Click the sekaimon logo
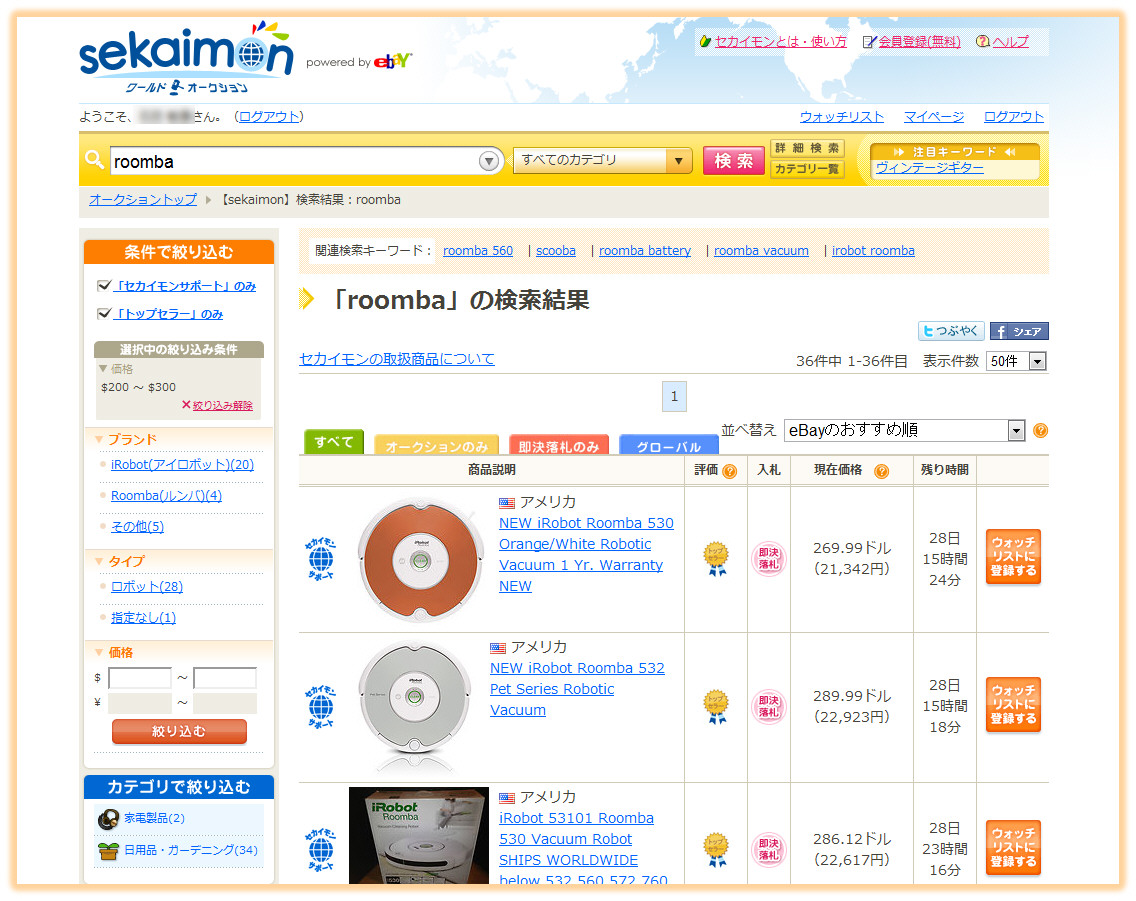 click(x=185, y=59)
